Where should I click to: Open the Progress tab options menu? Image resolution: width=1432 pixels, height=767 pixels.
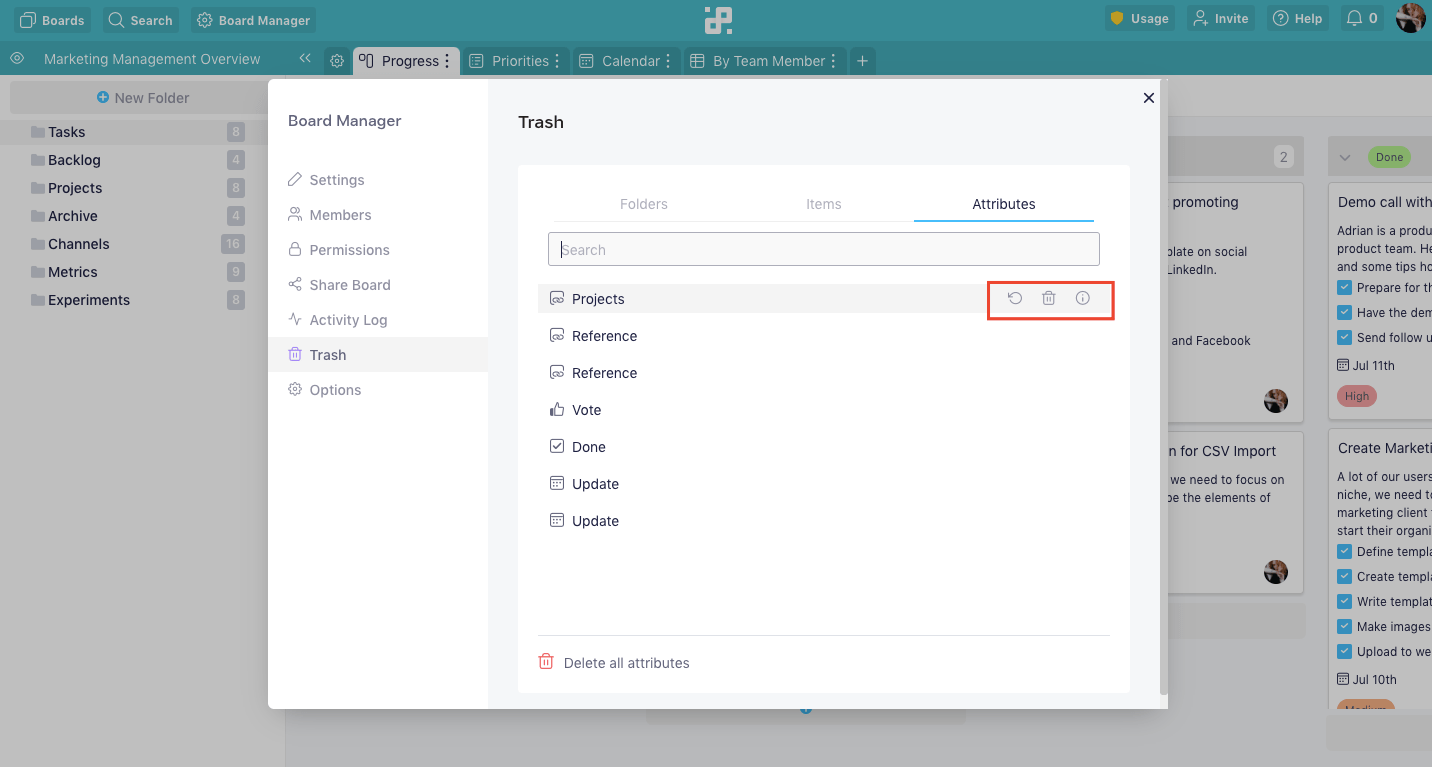pos(447,61)
